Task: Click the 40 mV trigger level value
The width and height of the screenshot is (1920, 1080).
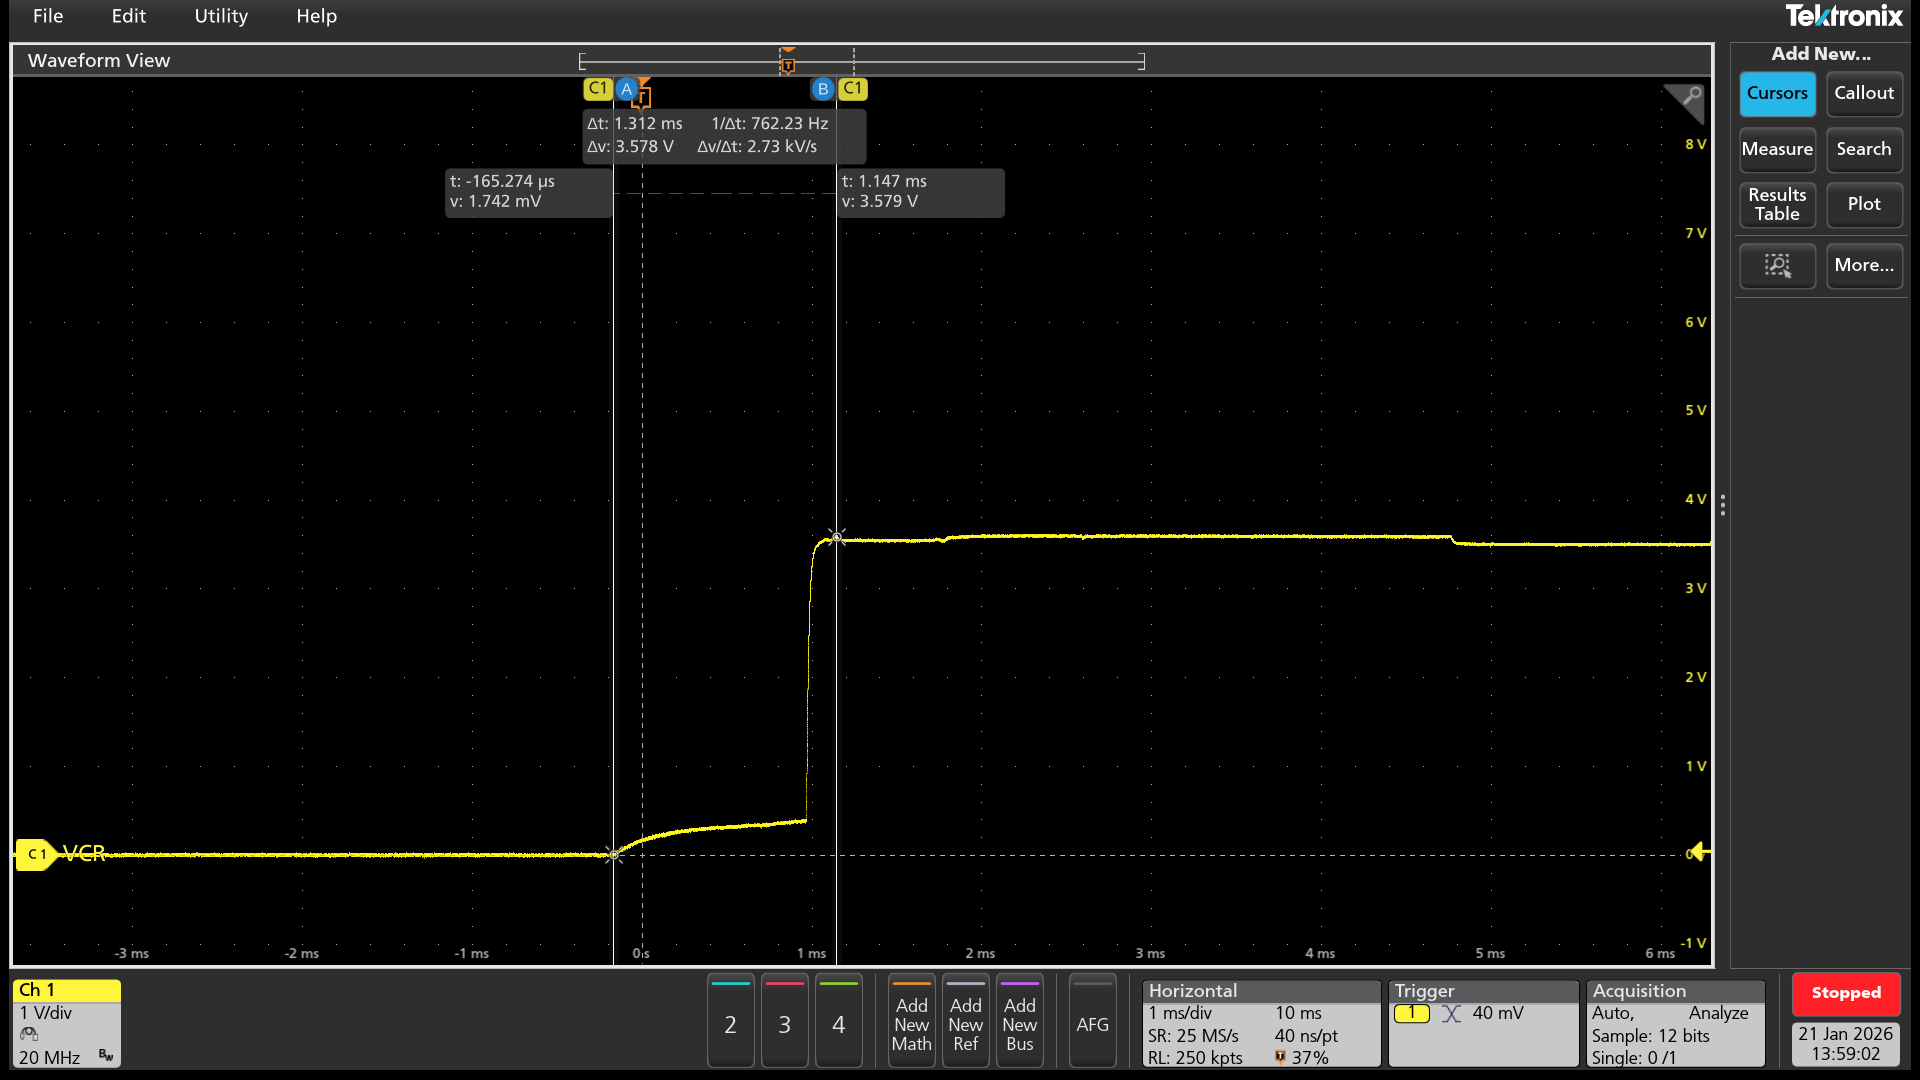Action: pos(1497,1013)
